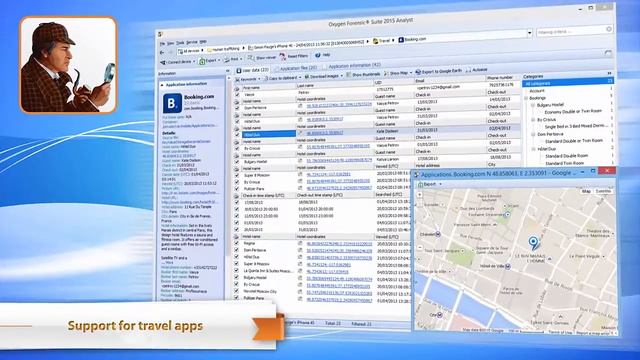640x360 pixels.
Task: Click the Booking.com app logo in Information panel
Action: [x=172, y=103]
